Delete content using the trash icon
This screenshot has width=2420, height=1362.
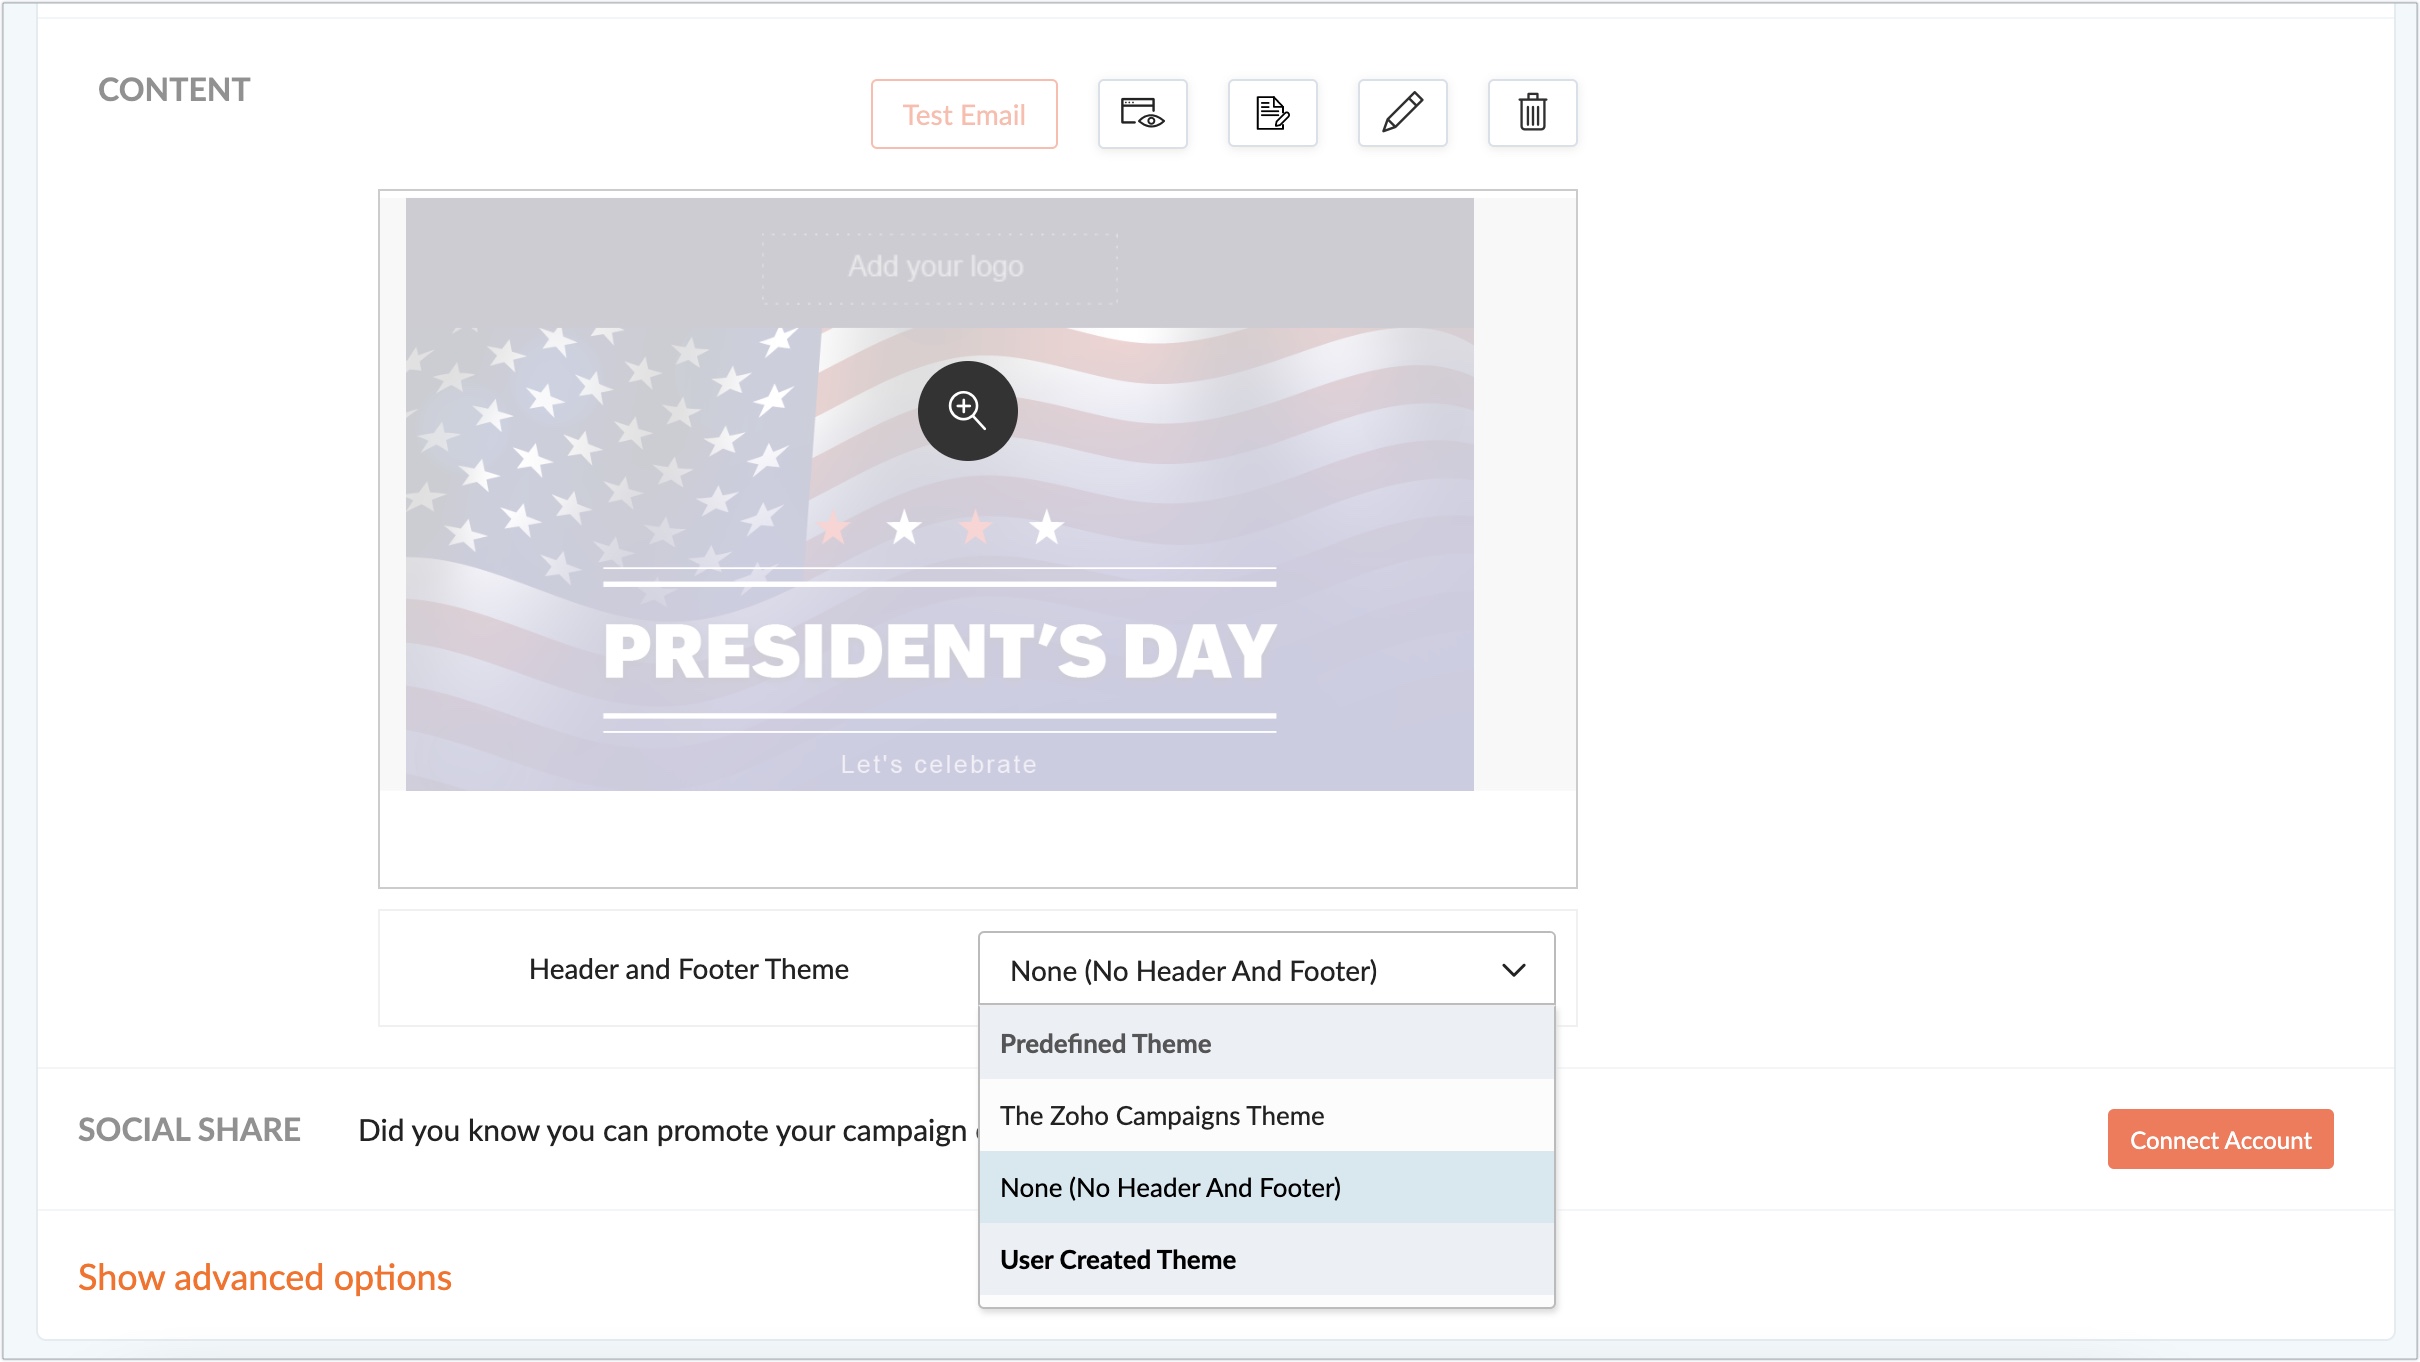pos(1532,114)
